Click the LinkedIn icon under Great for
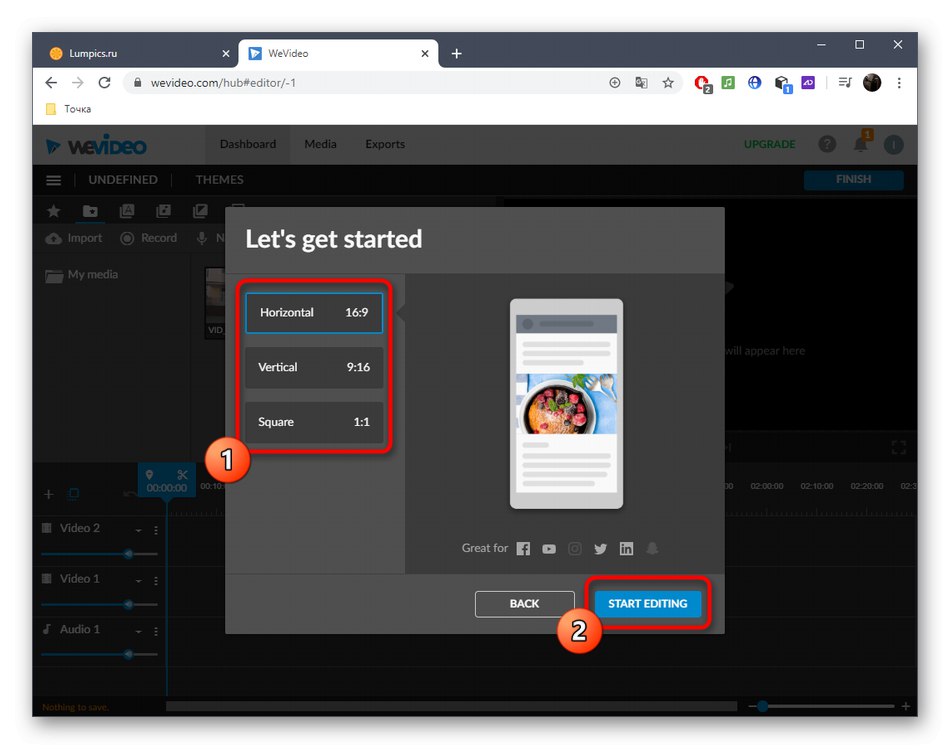 (626, 548)
